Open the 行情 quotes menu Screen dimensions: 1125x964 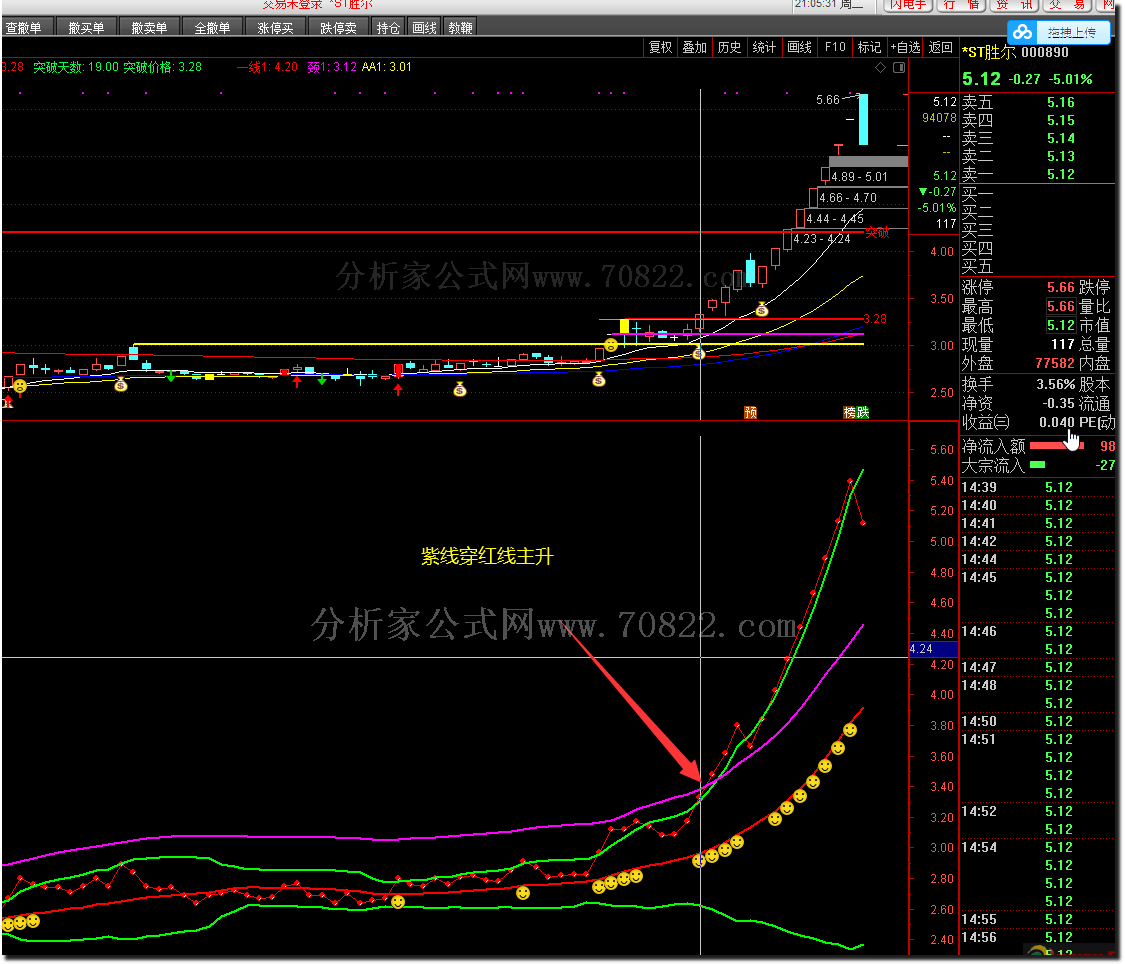coord(961,5)
